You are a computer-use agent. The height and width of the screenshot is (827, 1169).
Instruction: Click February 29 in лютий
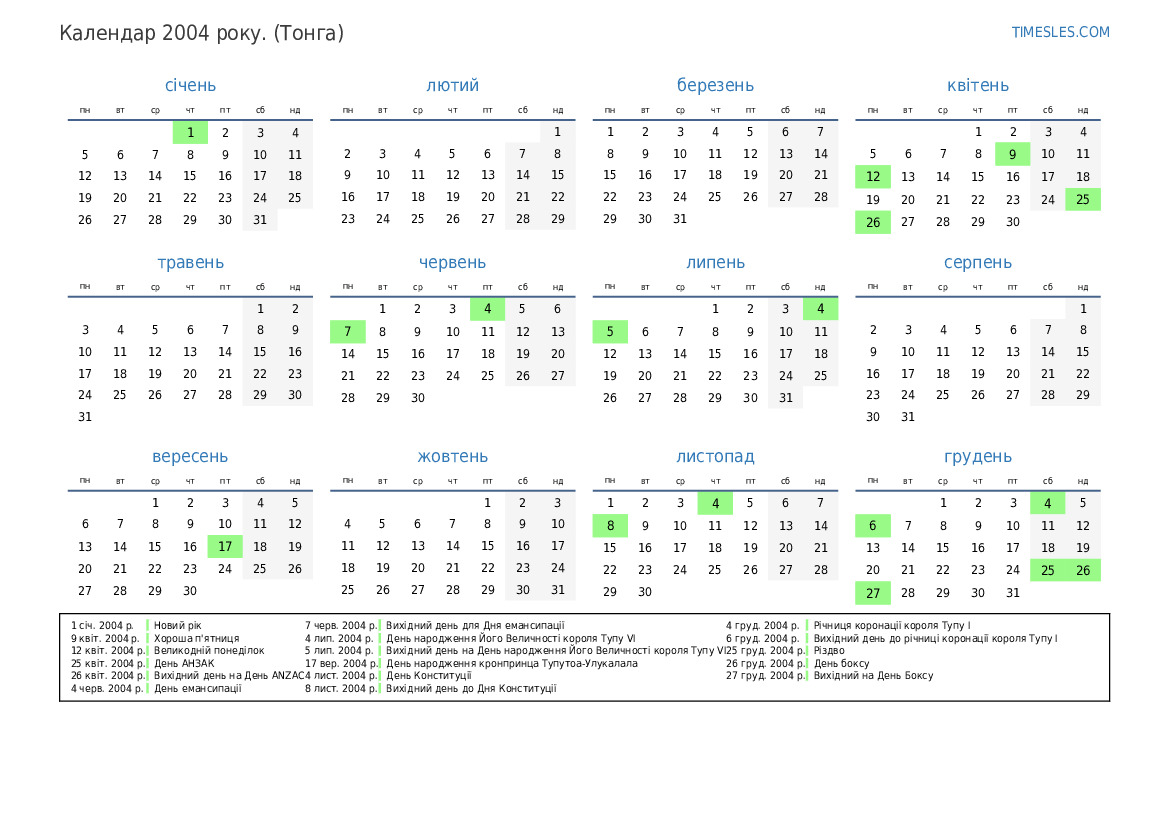click(x=558, y=219)
